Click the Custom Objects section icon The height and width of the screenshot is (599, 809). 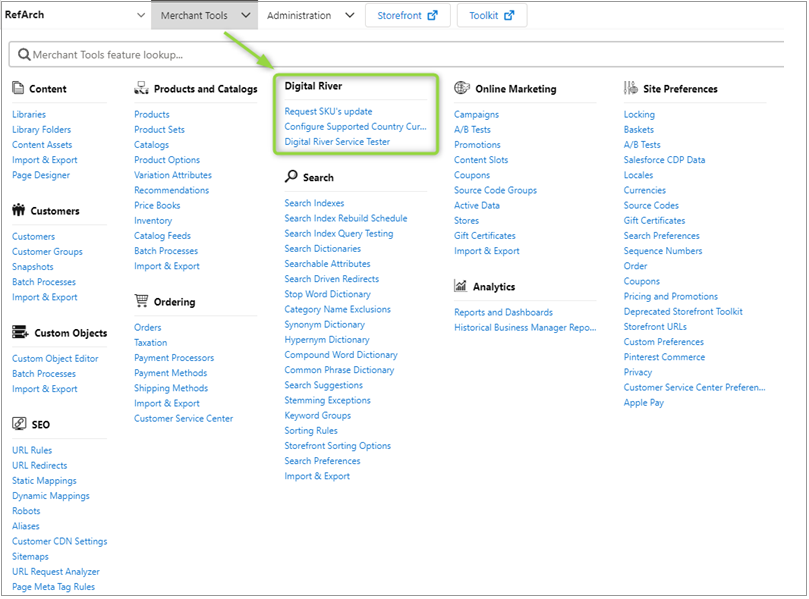pos(18,333)
